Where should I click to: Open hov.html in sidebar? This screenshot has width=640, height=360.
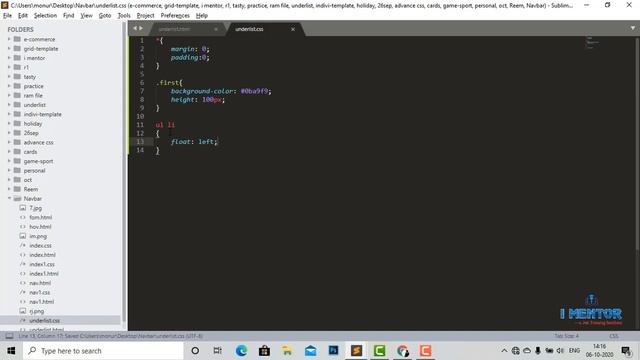point(40,227)
